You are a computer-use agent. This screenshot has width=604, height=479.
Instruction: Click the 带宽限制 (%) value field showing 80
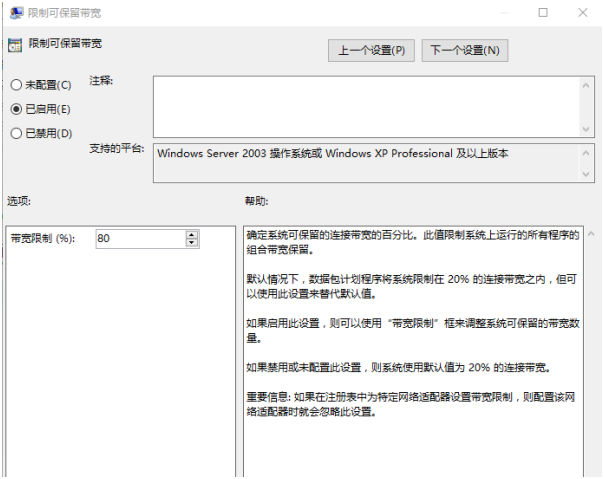tap(141, 239)
